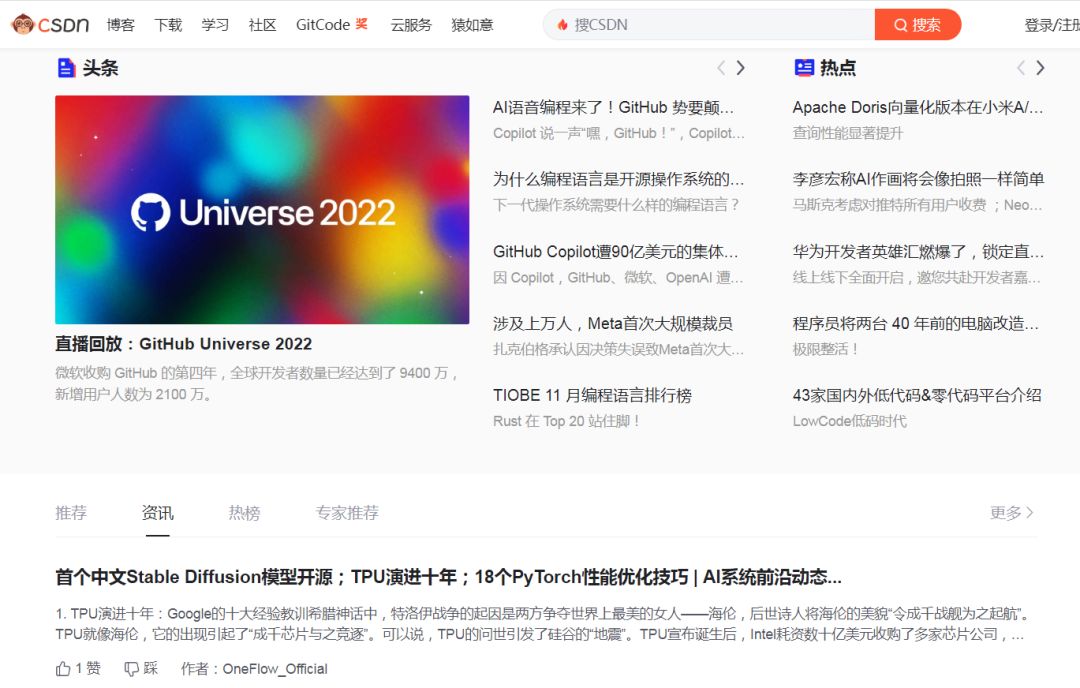Expand 更多 to see more feeds

[1012, 512]
